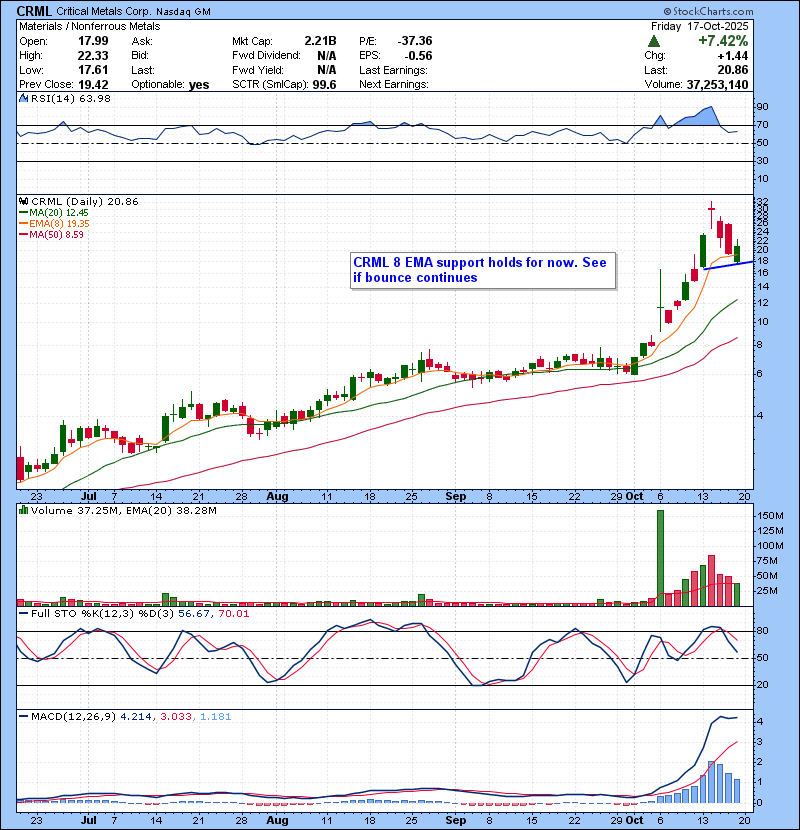Click the CRML (Daily) 20.86 legend
The width and height of the screenshot is (800, 830).
point(85,202)
